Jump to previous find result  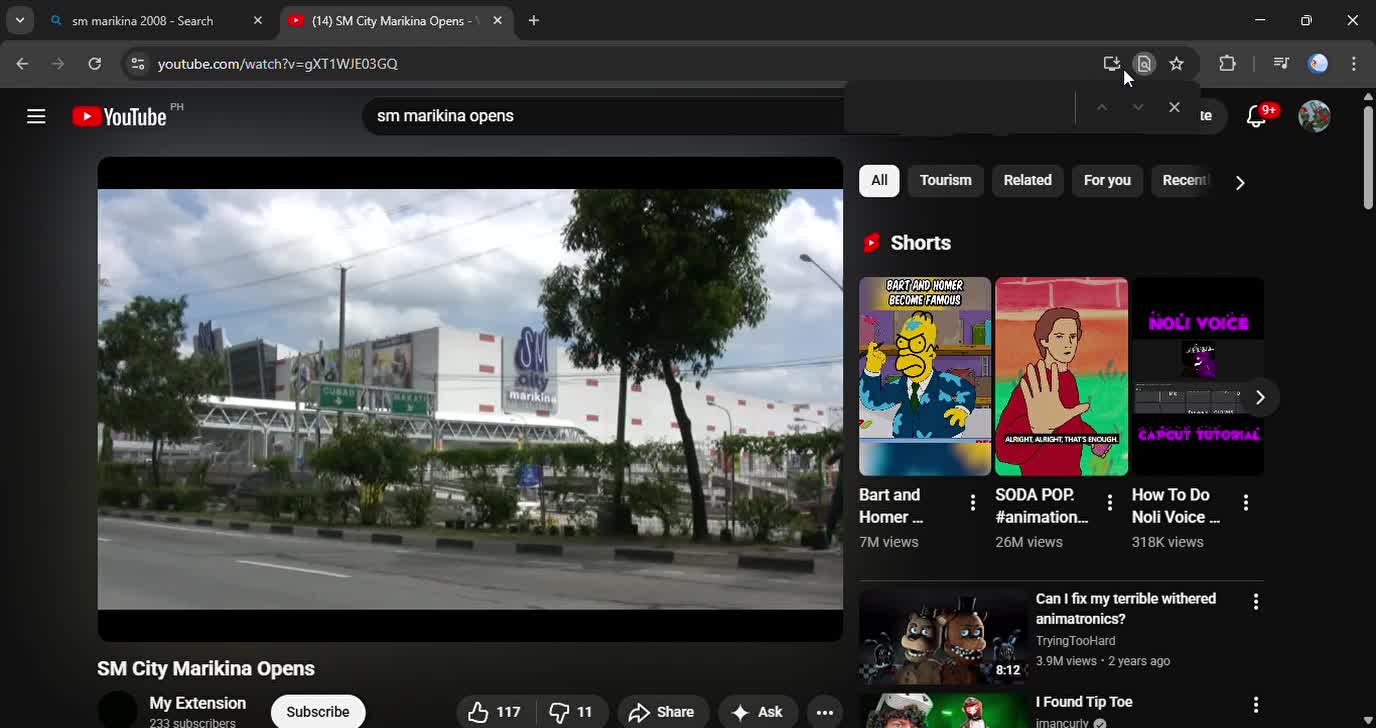point(1101,107)
